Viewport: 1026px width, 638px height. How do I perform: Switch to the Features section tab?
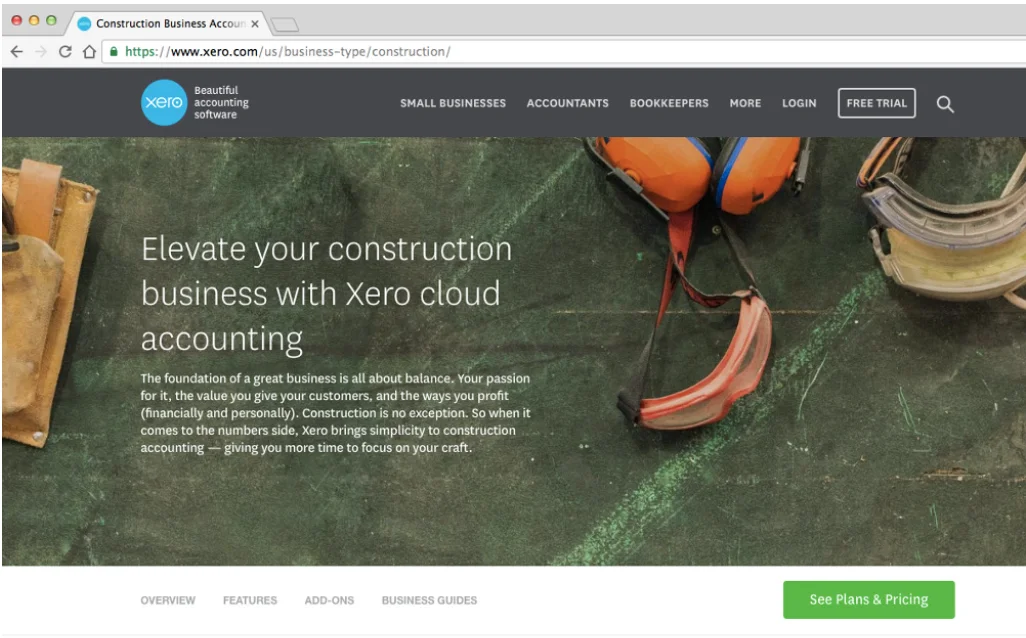click(x=250, y=600)
